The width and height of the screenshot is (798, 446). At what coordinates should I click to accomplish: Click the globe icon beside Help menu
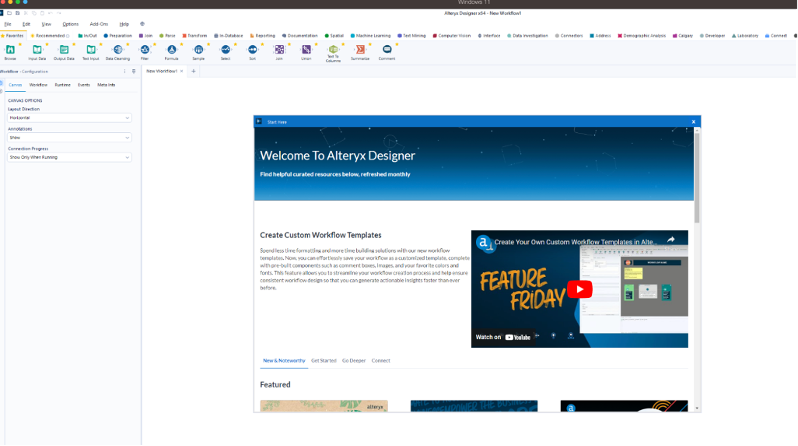[x=142, y=24]
